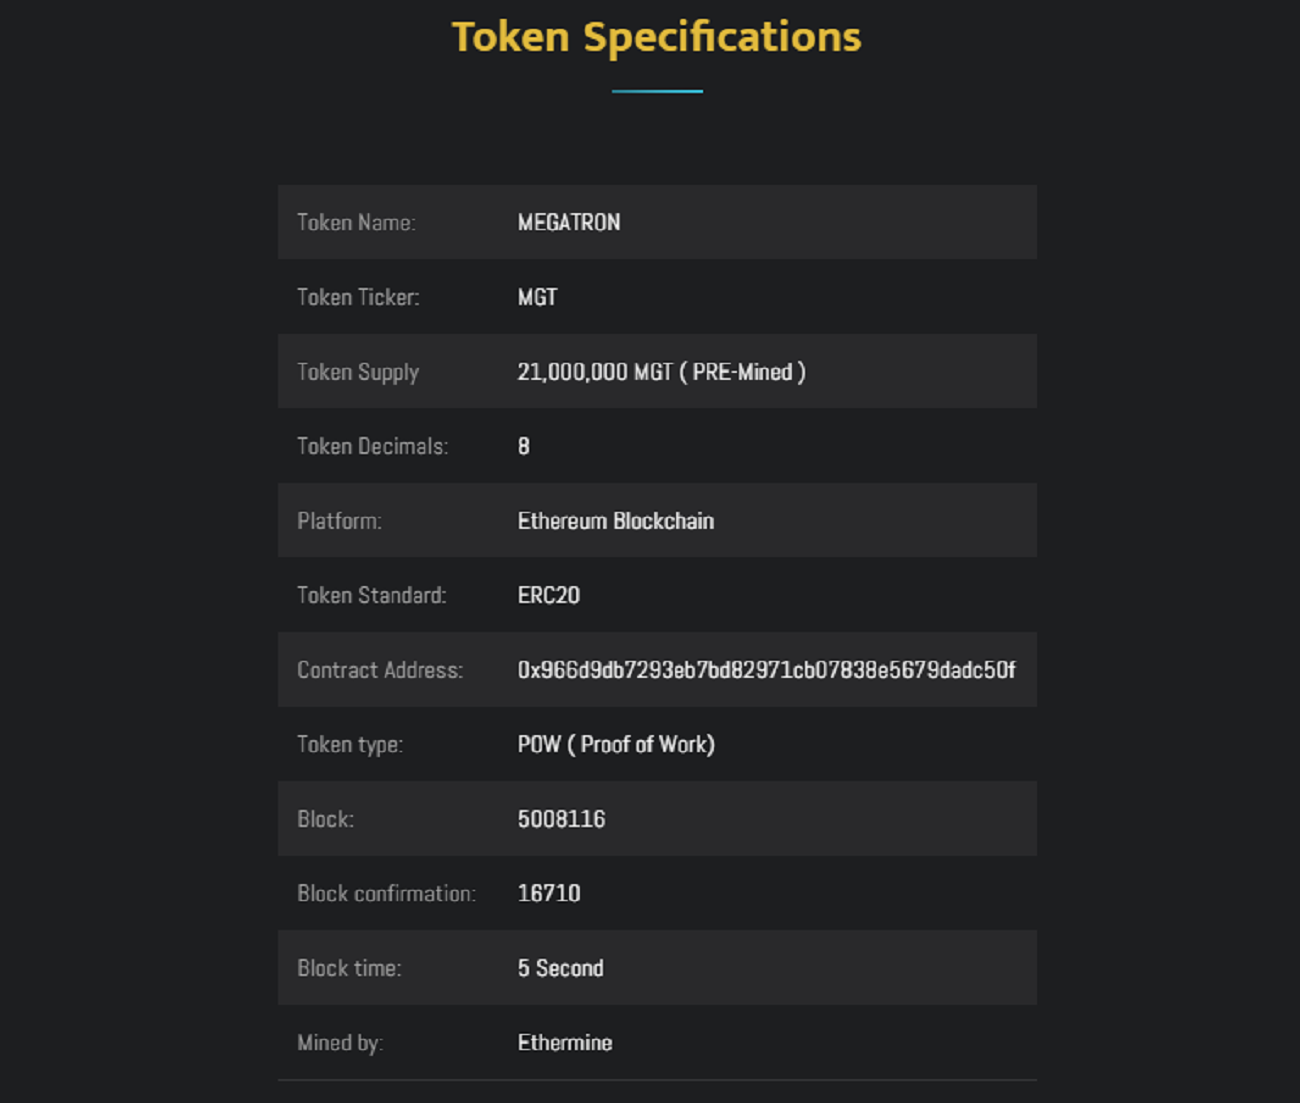Click the ERC20 token standard value
This screenshot has width=1300, height=1103.
549,595
